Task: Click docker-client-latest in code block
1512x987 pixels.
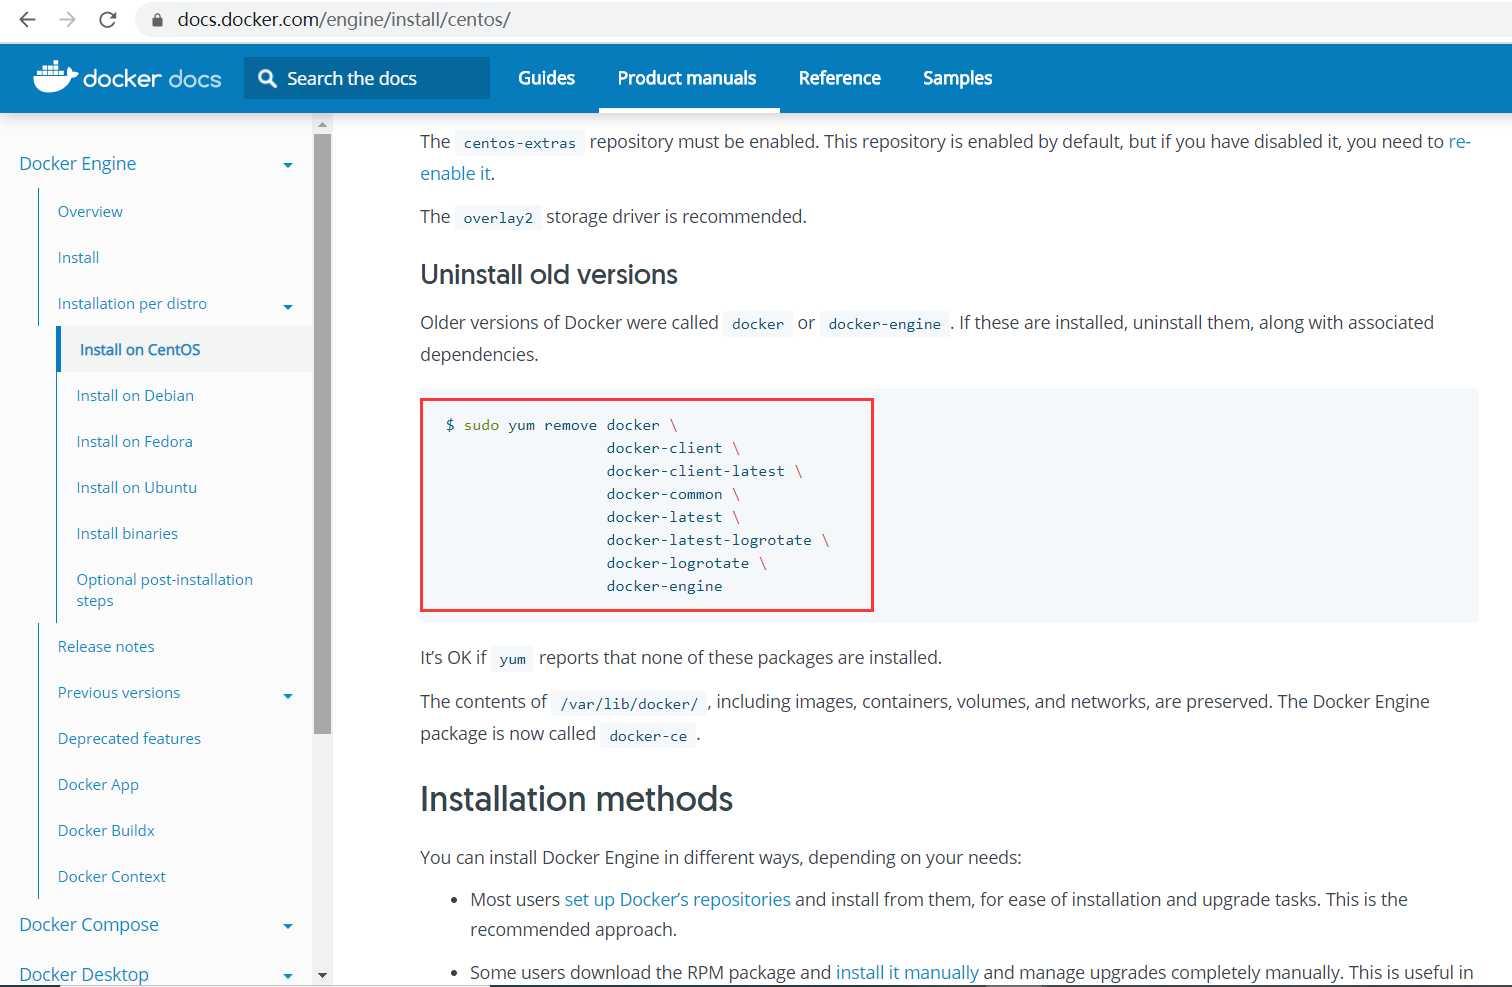Action: tap(695, 471)
